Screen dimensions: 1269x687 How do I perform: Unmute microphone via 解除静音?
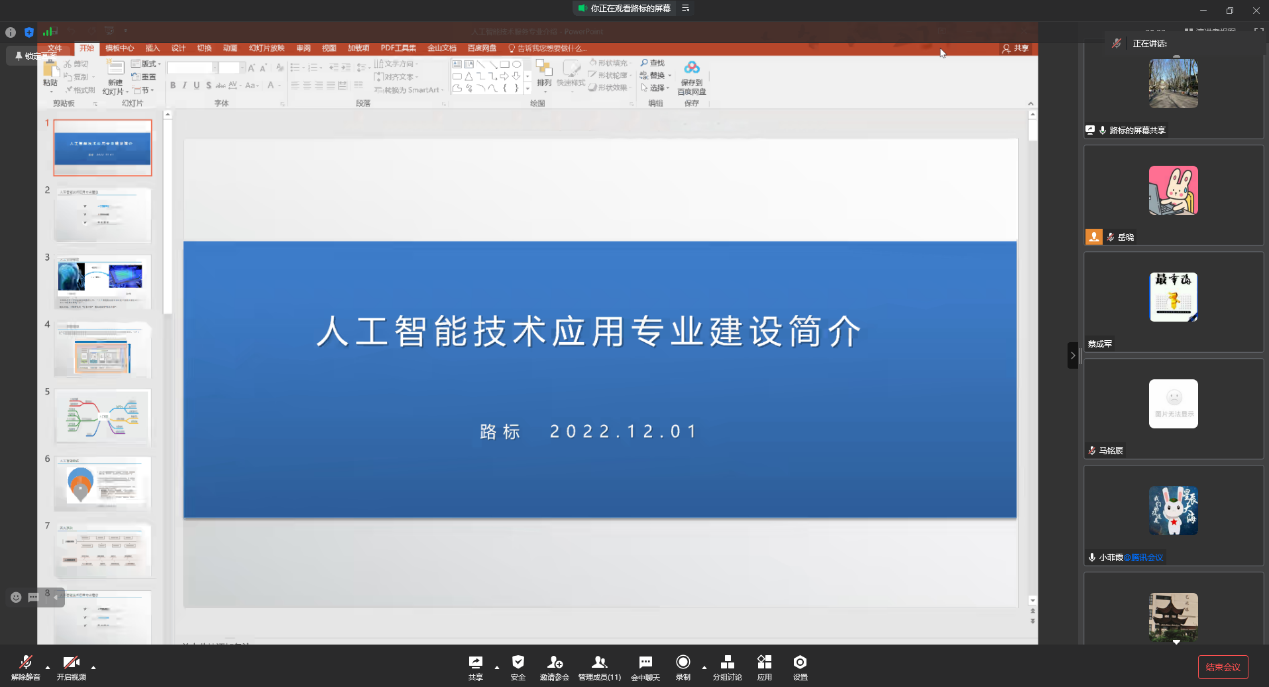coord(25,666)
